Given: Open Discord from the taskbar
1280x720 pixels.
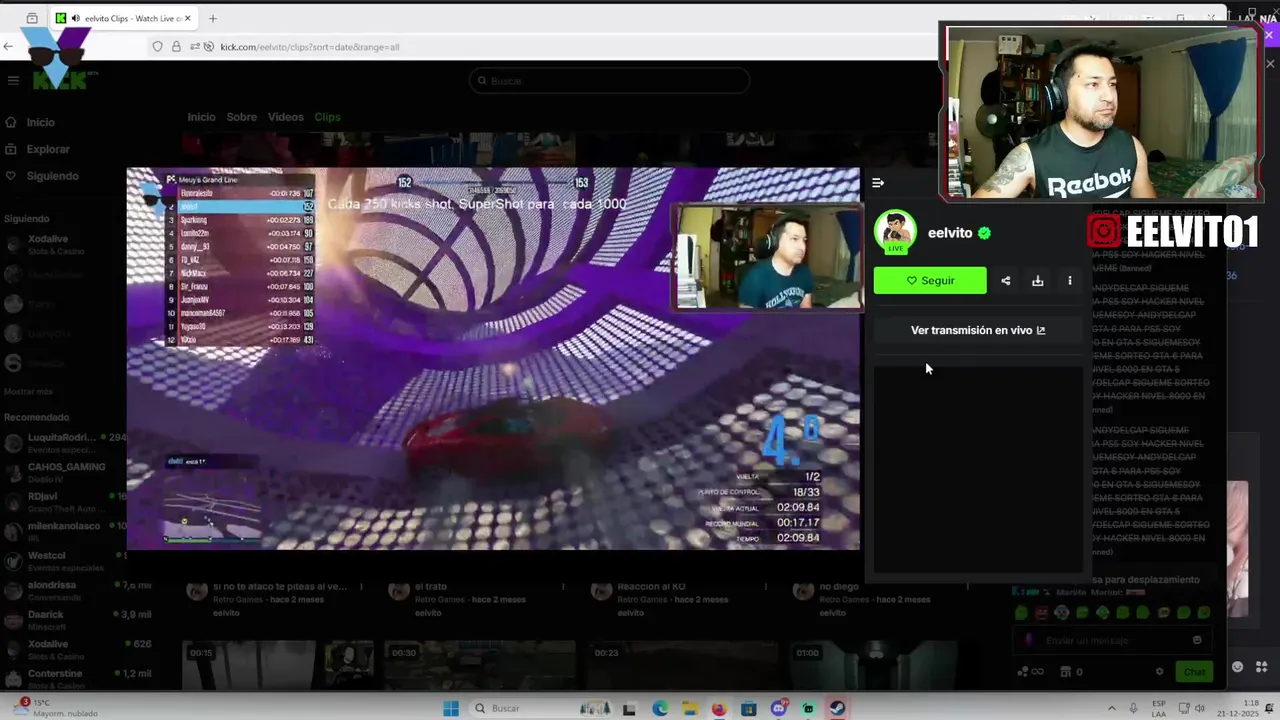Looking at the screenshot, I should (x=778, y=709).
